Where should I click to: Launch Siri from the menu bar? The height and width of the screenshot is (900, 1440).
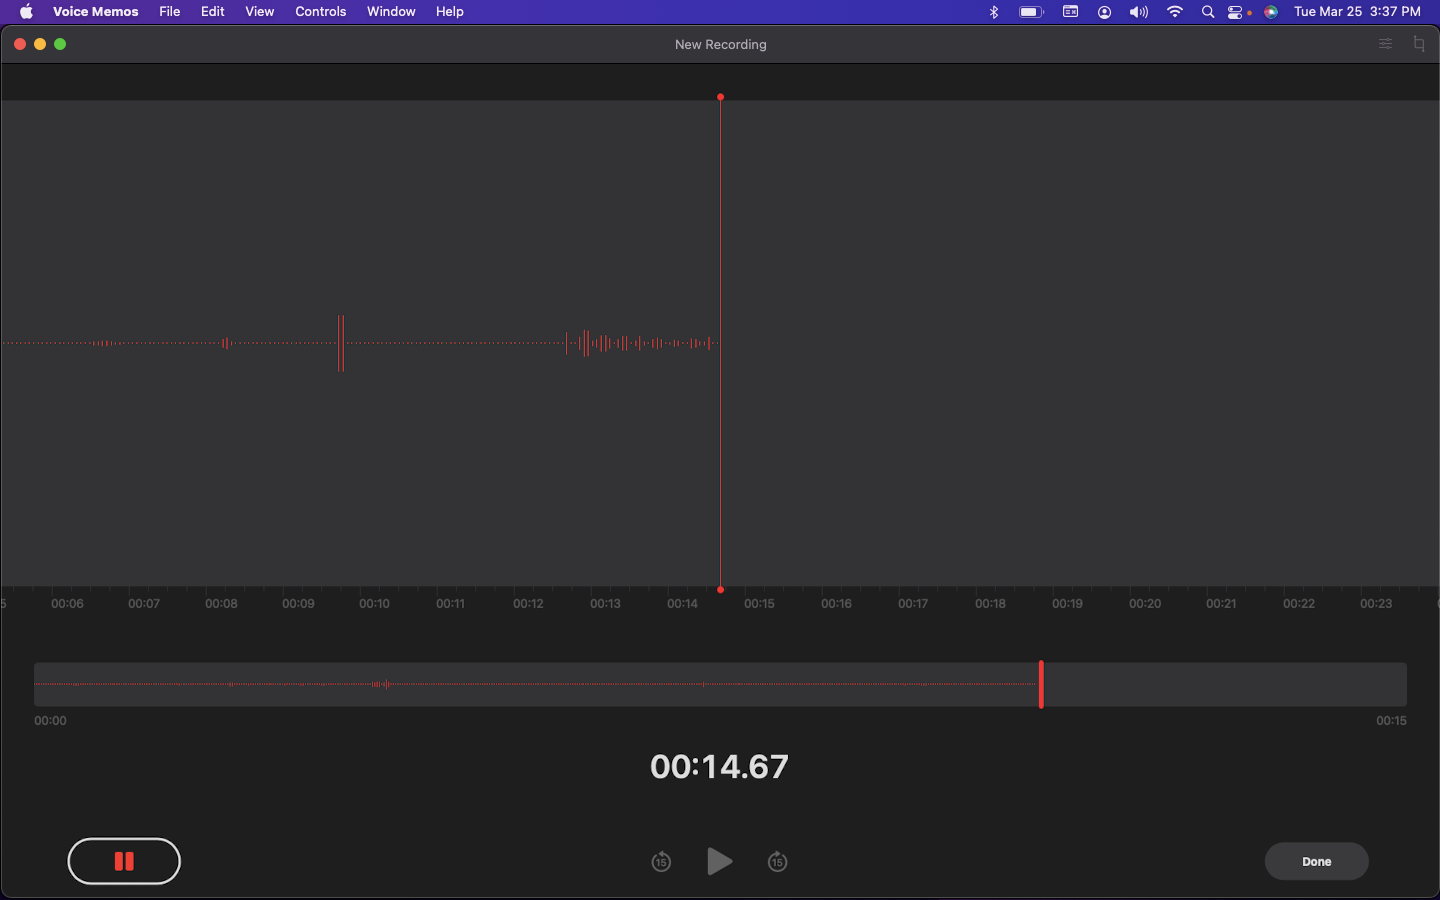[x=1271, y=12]
